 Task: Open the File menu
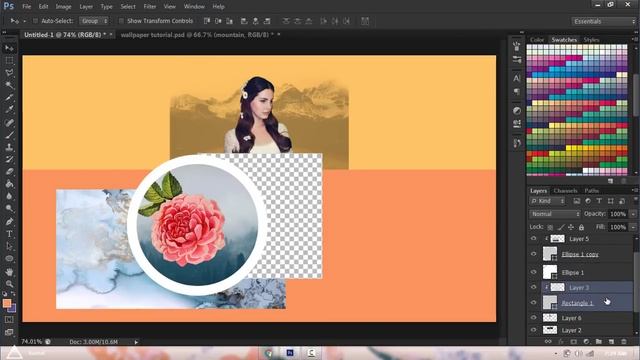[27, 7]
